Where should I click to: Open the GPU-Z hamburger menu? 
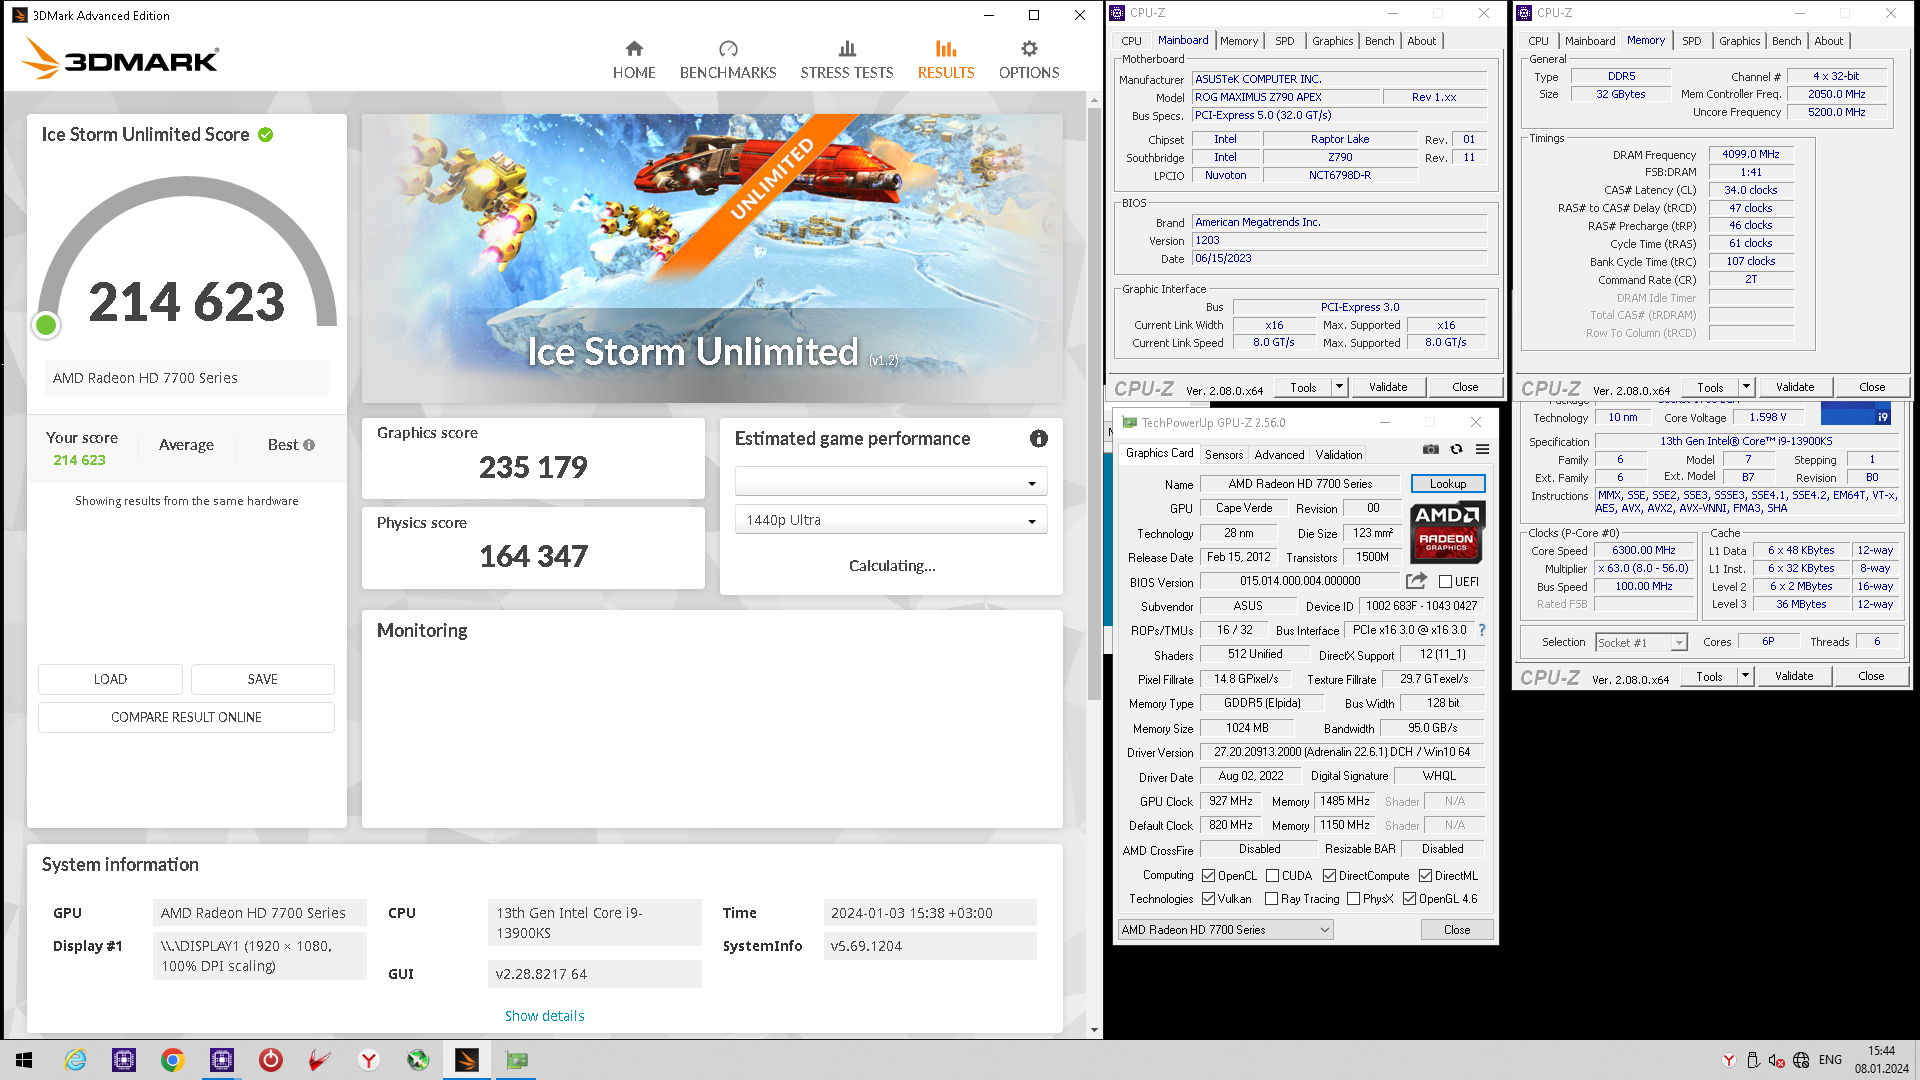click(1483, 450)
